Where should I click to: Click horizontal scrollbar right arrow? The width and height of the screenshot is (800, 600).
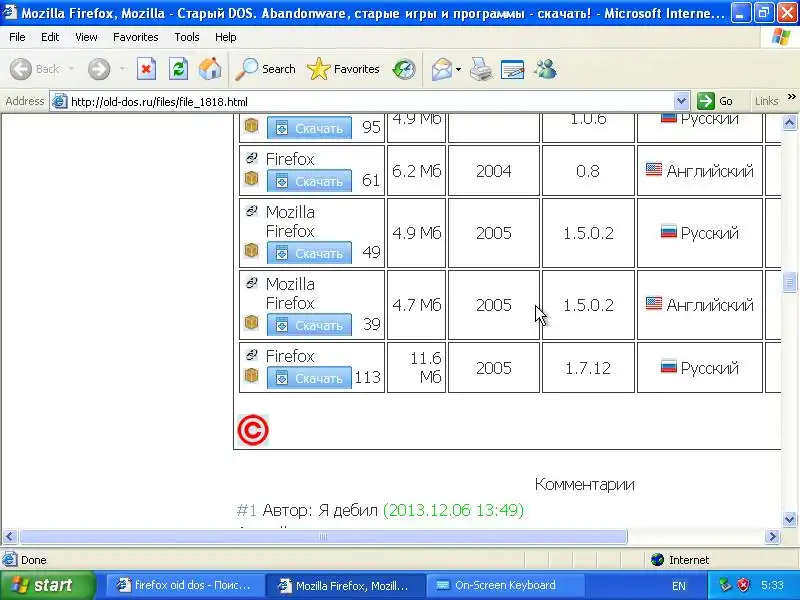click(x=772, y=537)
